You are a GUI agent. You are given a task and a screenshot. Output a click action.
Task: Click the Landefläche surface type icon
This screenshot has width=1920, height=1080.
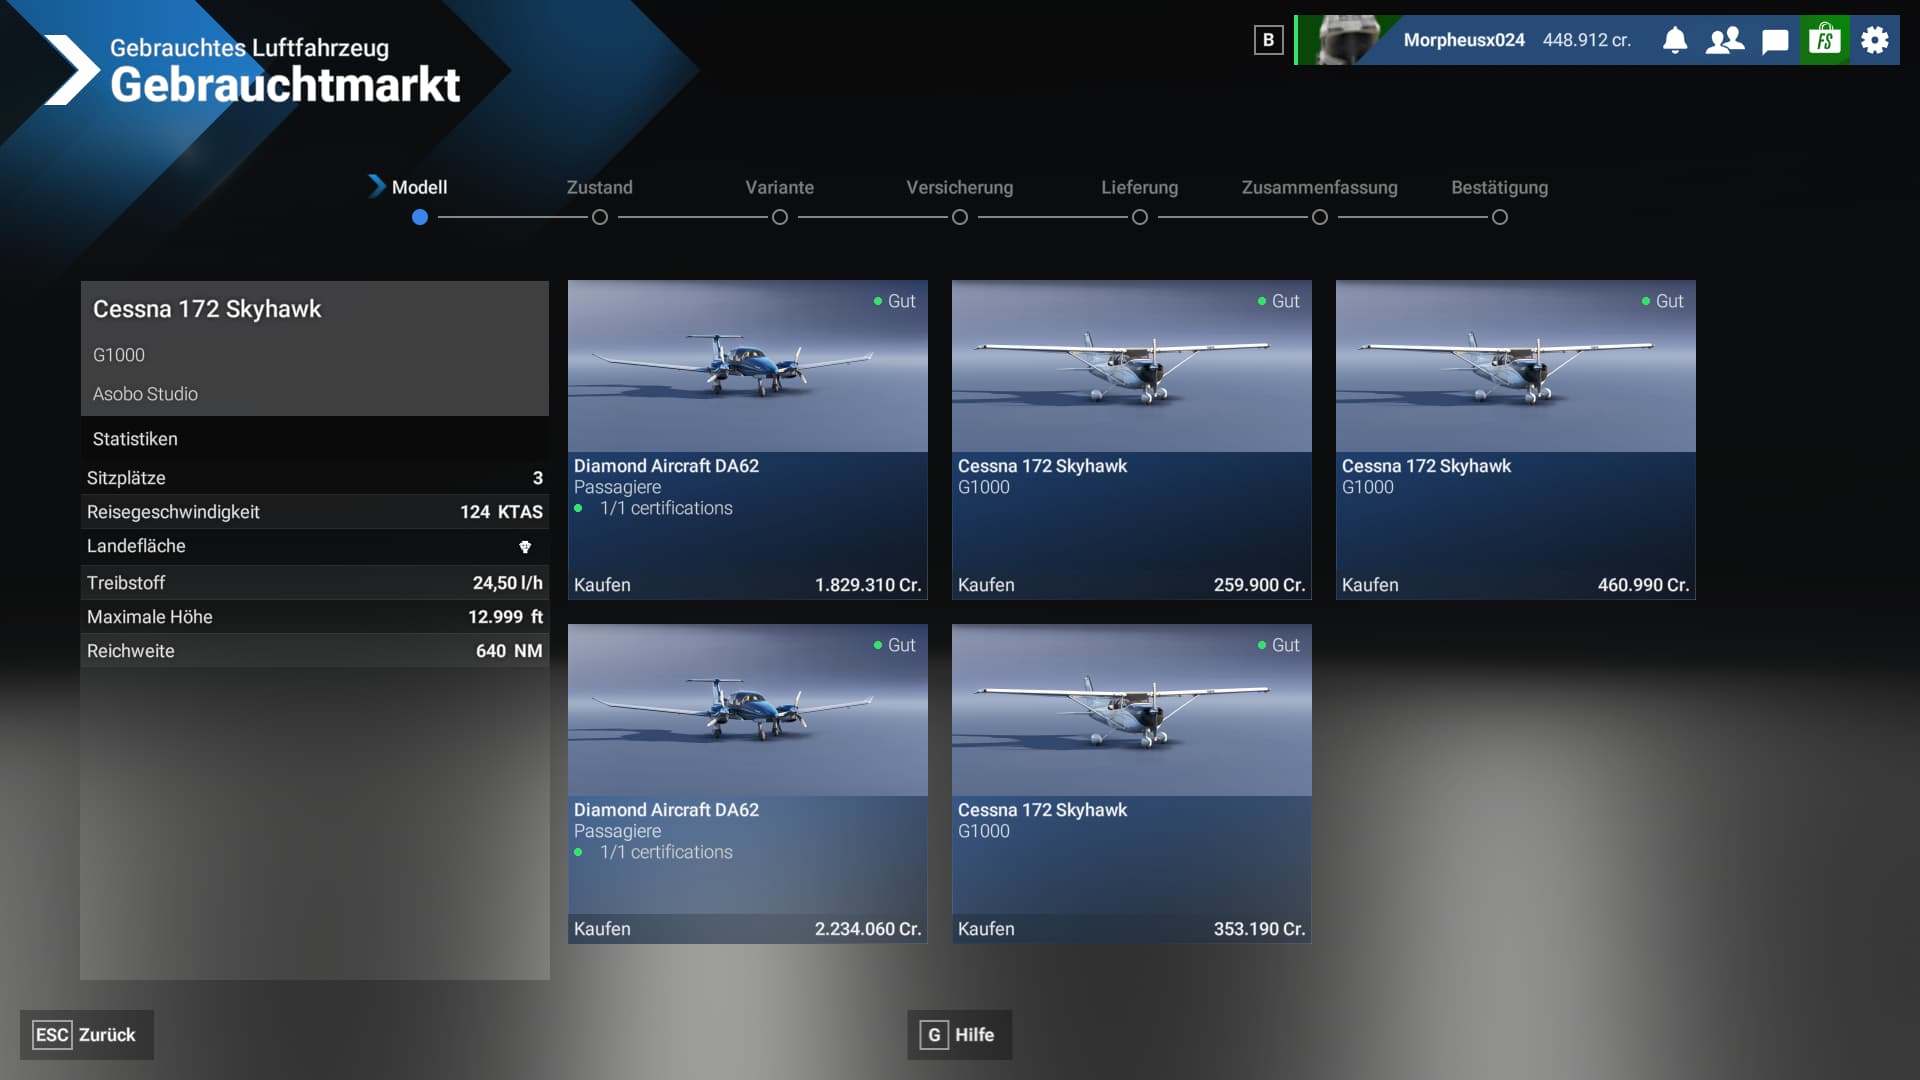[525, 547]
